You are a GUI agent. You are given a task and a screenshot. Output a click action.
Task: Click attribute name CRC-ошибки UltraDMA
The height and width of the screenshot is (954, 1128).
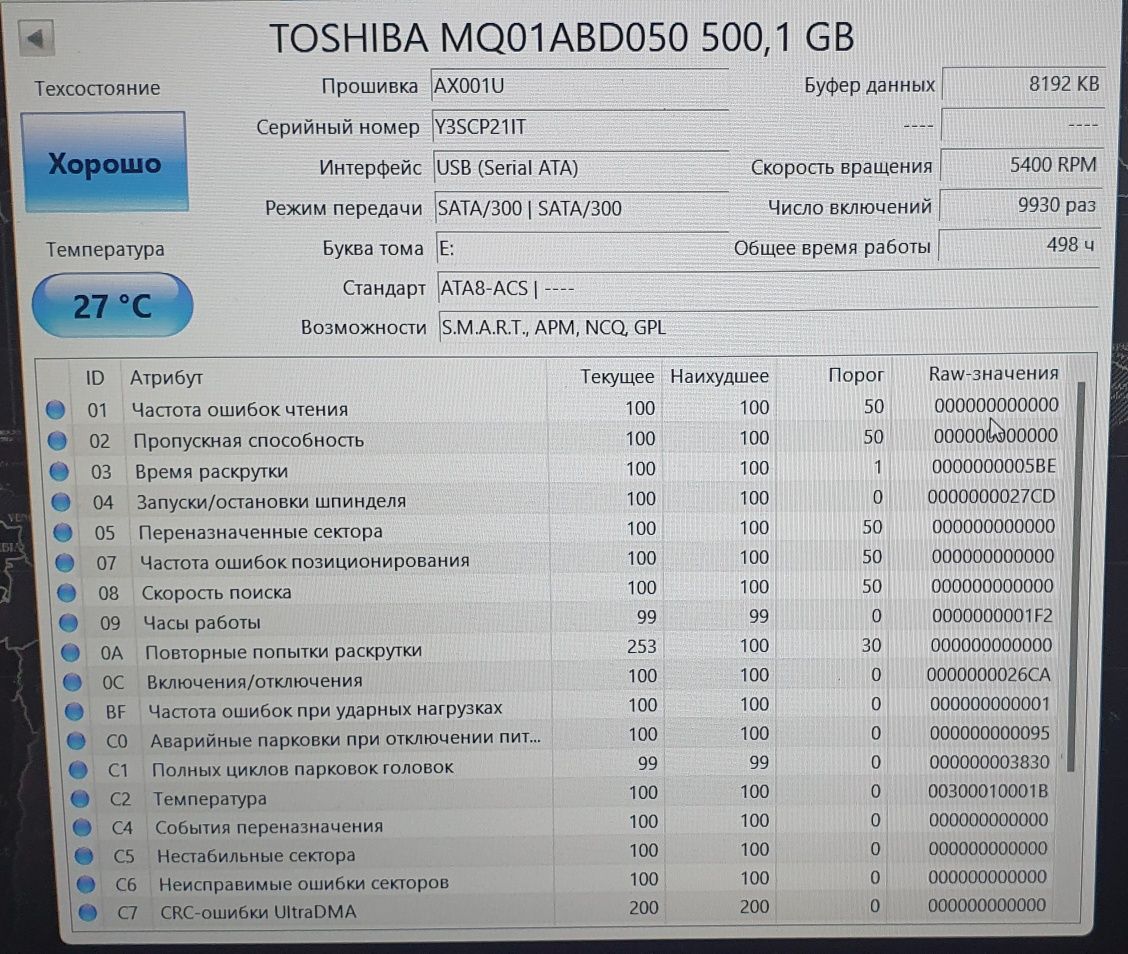[258, 912]
